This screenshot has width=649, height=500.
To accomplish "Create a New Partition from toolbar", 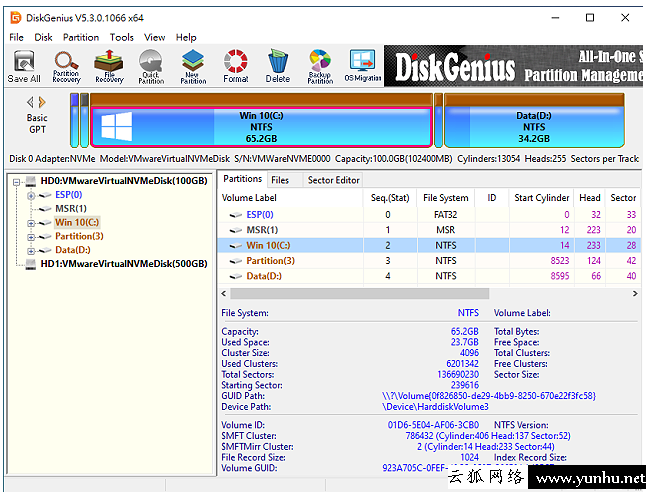I will (x=193, y=66).
